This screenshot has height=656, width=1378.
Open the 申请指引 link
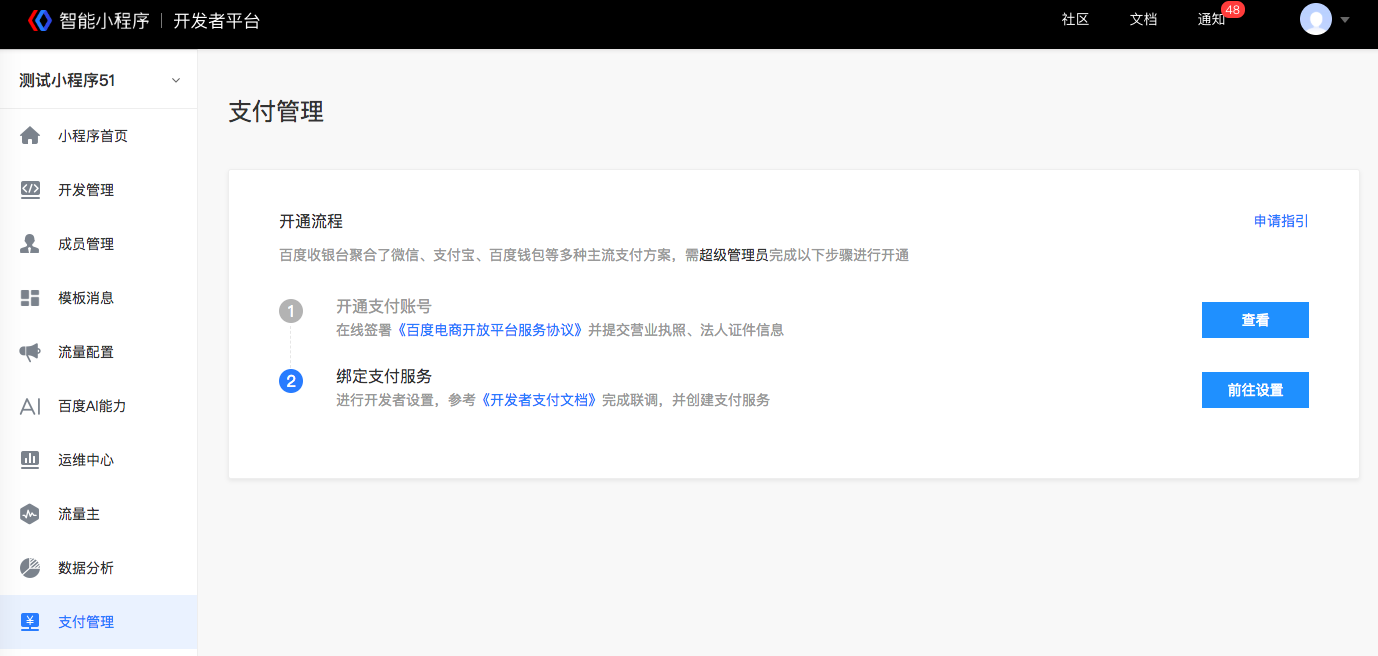(x=1281, y=221)
